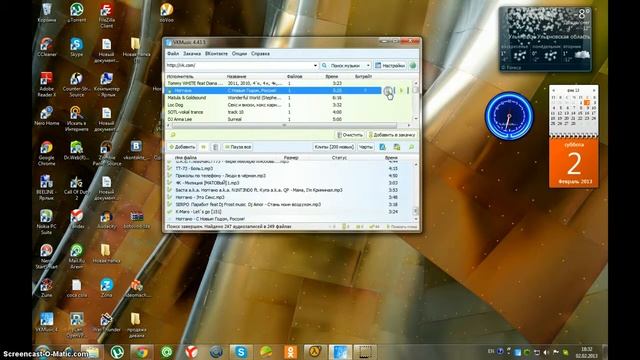Click the Очистить button
Viewport: 640px width, 360px height.
click(x=350, y=135)
